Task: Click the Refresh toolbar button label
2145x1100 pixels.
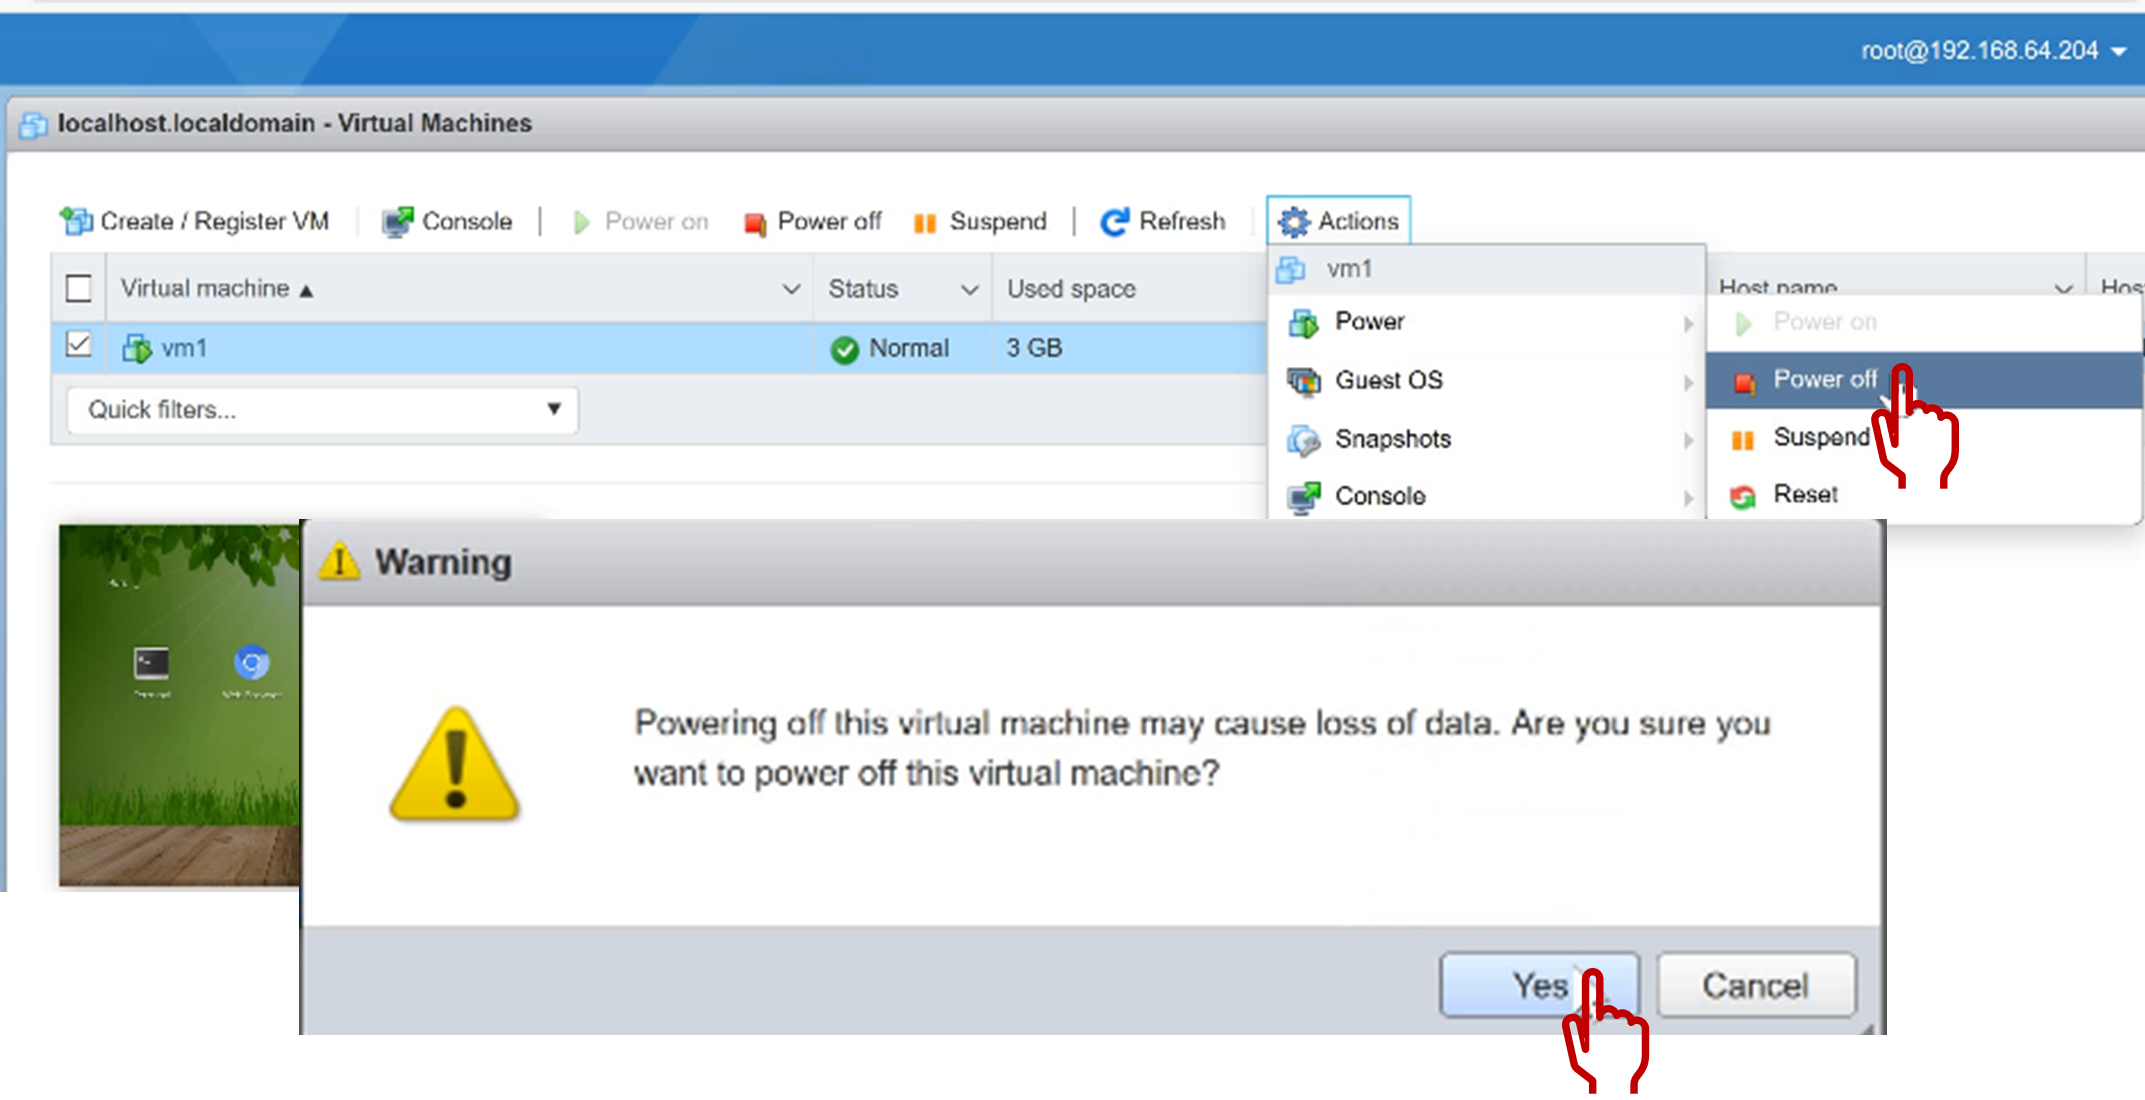Action: coord(1182,221)
